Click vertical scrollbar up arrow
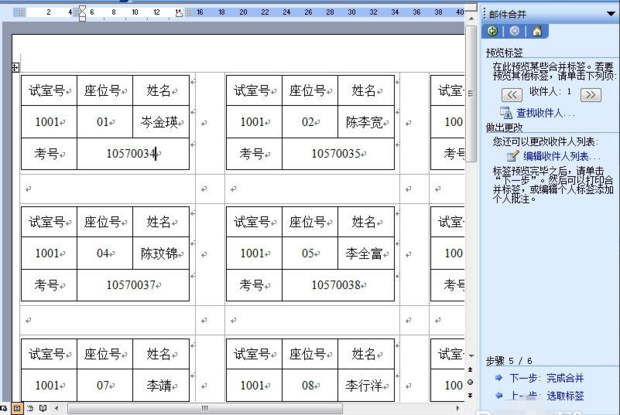The image size is (620, 415). point(471,18)
